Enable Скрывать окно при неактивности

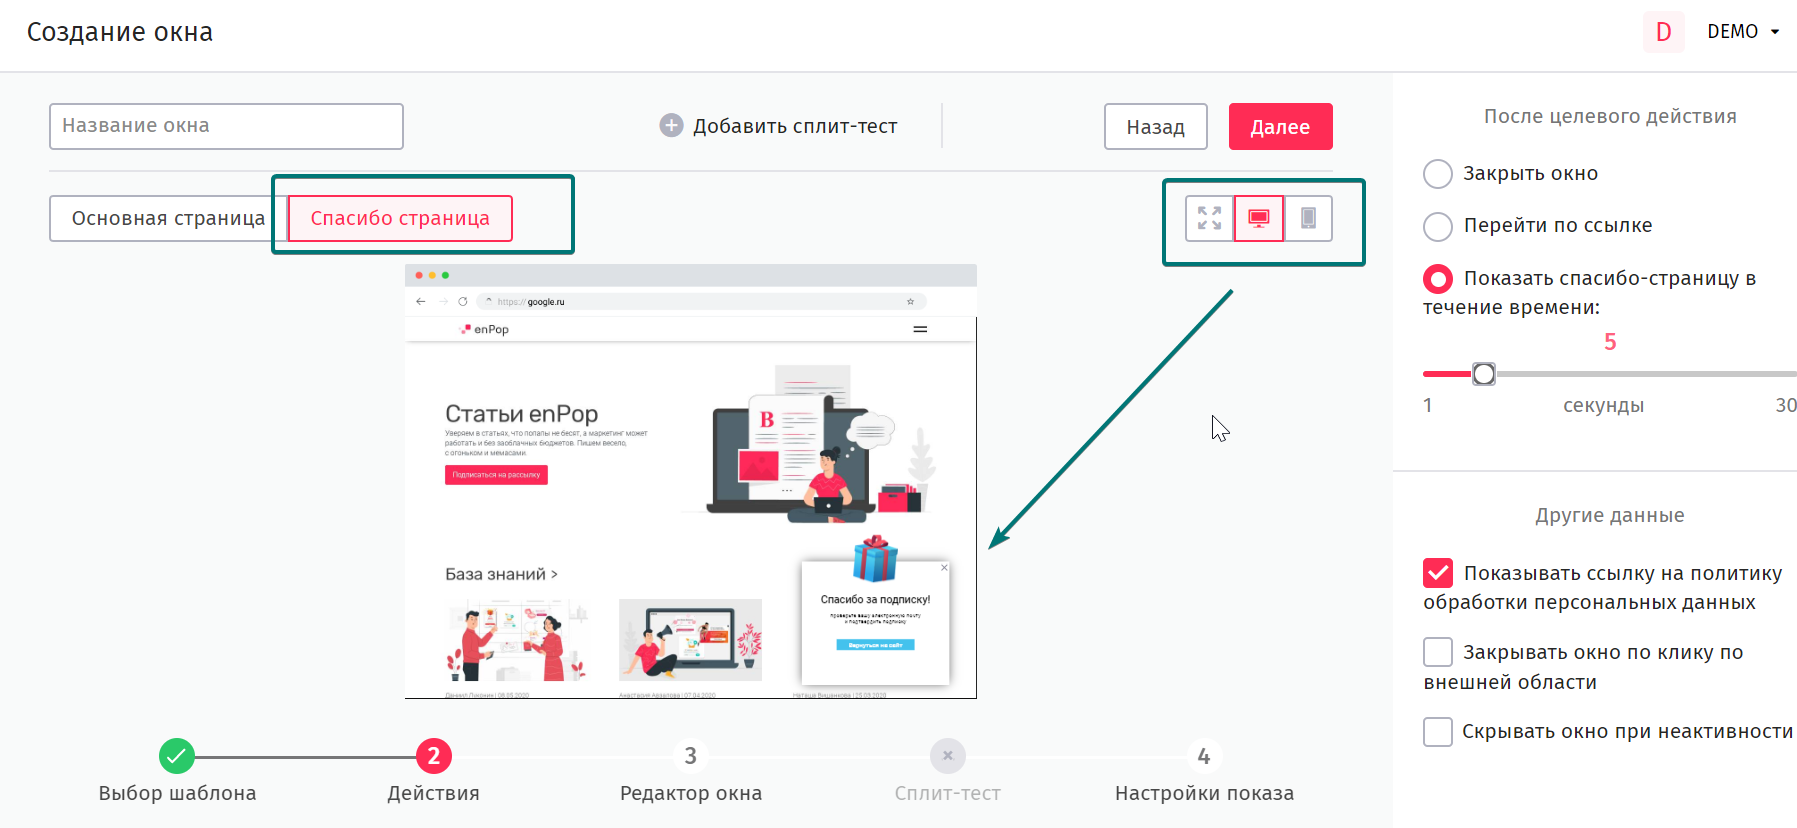[1438, 732]
